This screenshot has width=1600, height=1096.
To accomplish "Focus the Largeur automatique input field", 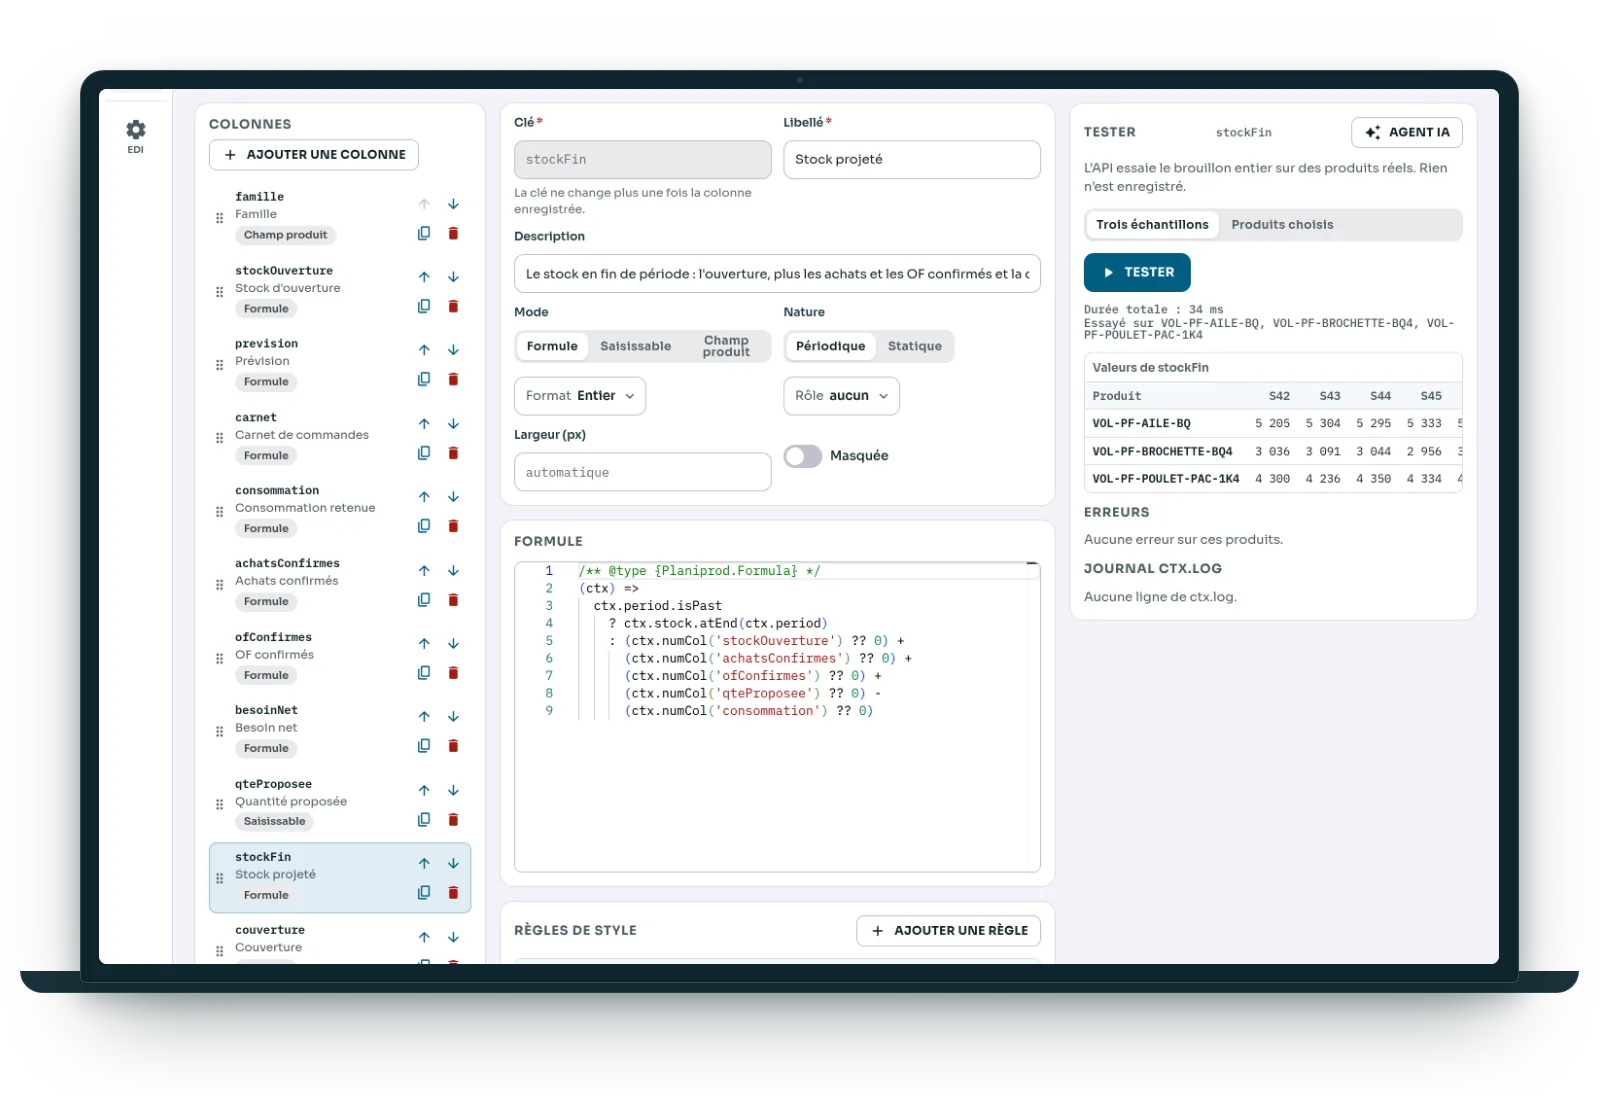I will (x=642, y=472).
